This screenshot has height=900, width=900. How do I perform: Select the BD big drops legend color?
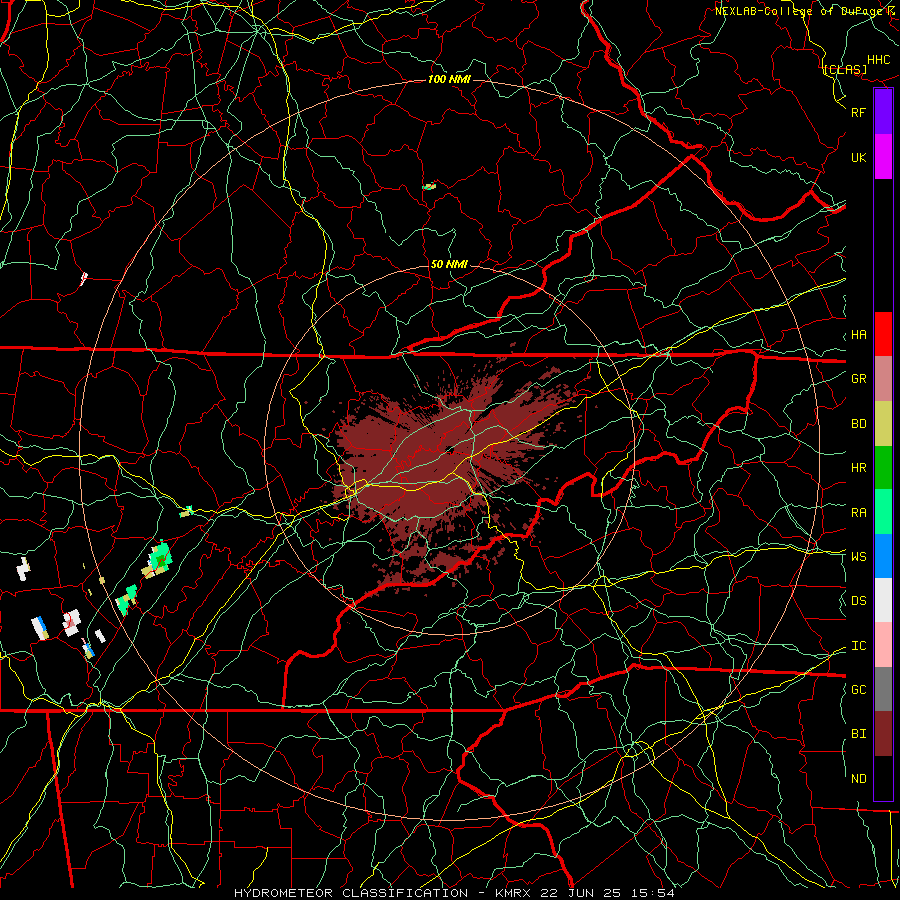coord(883,423)
